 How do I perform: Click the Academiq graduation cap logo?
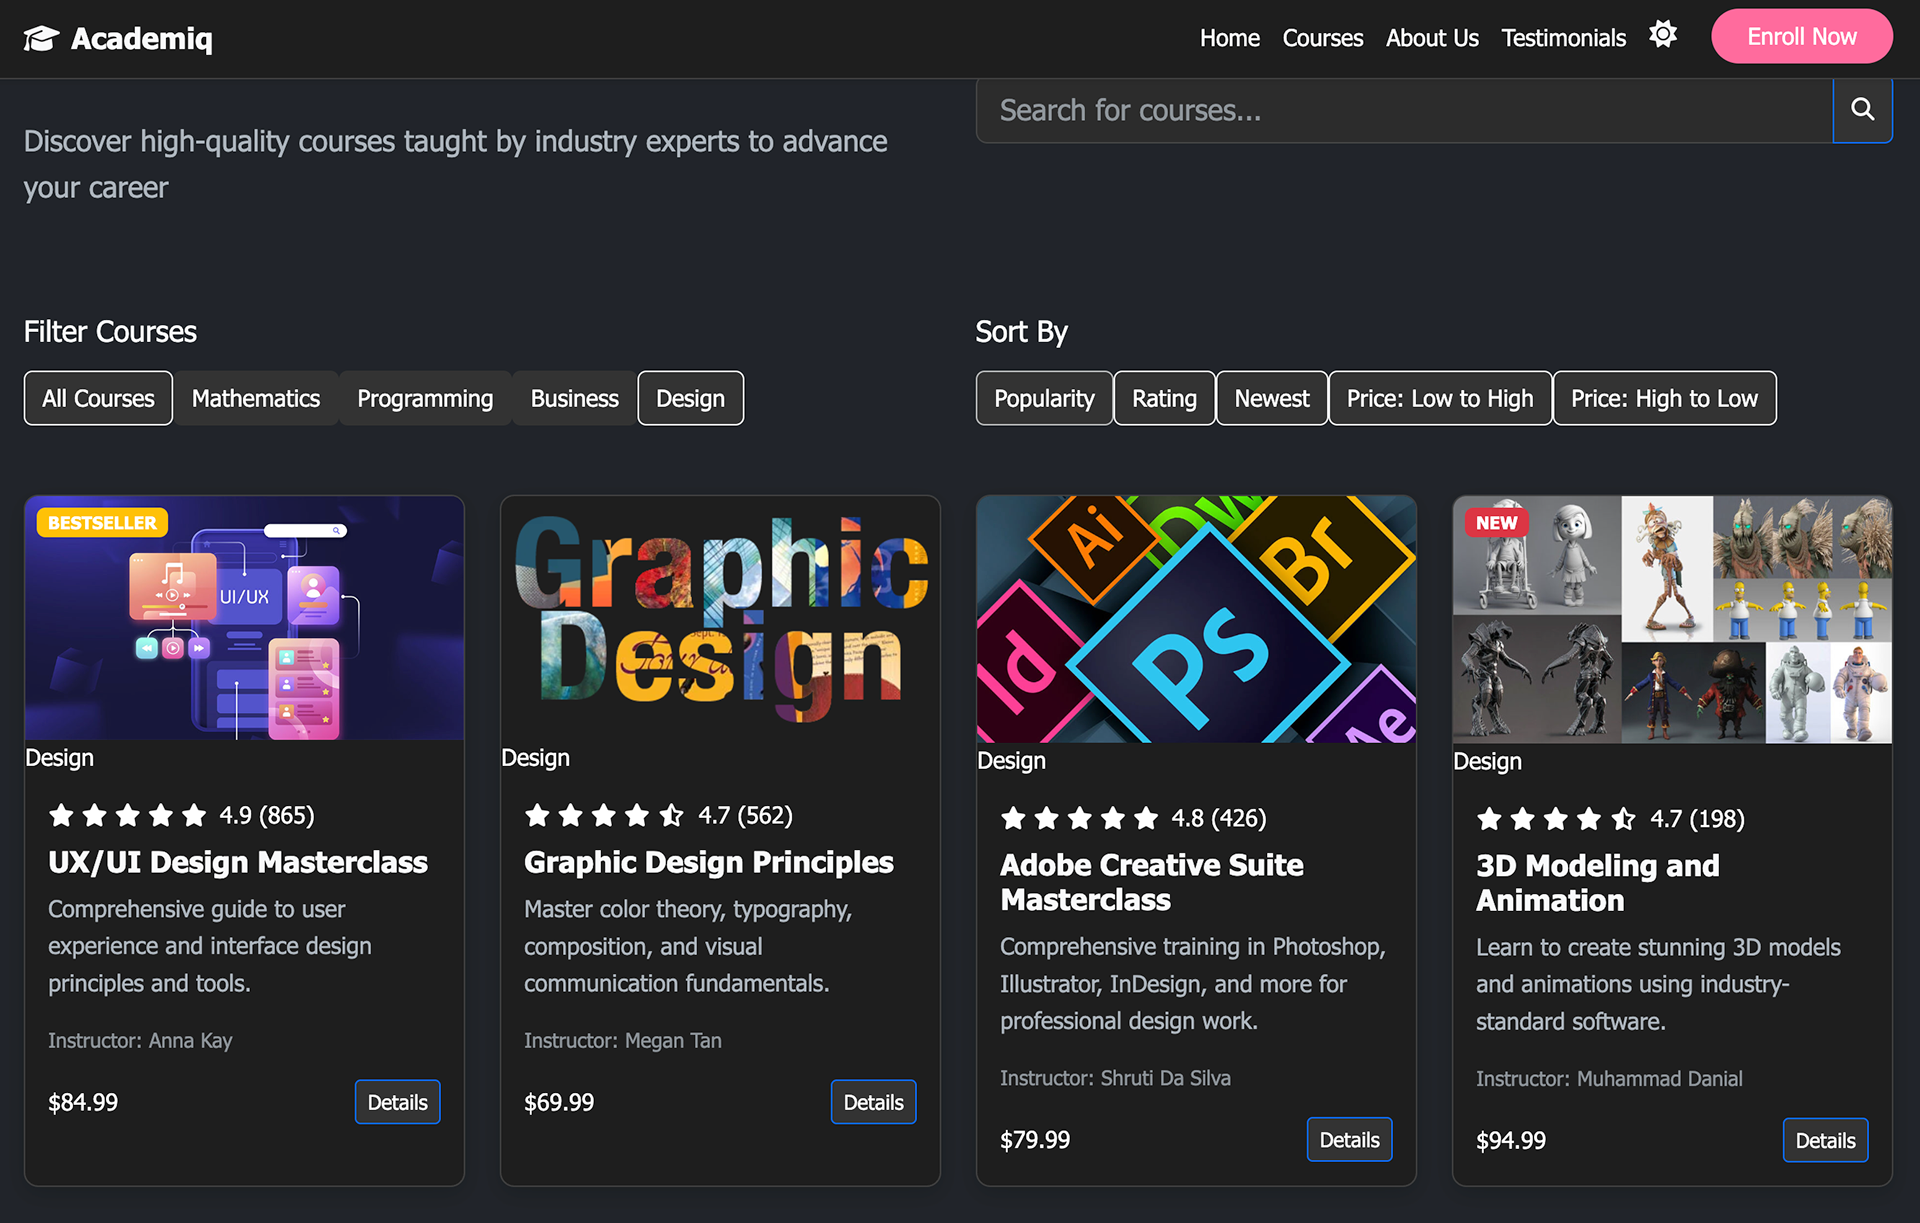tap(42, 38)
